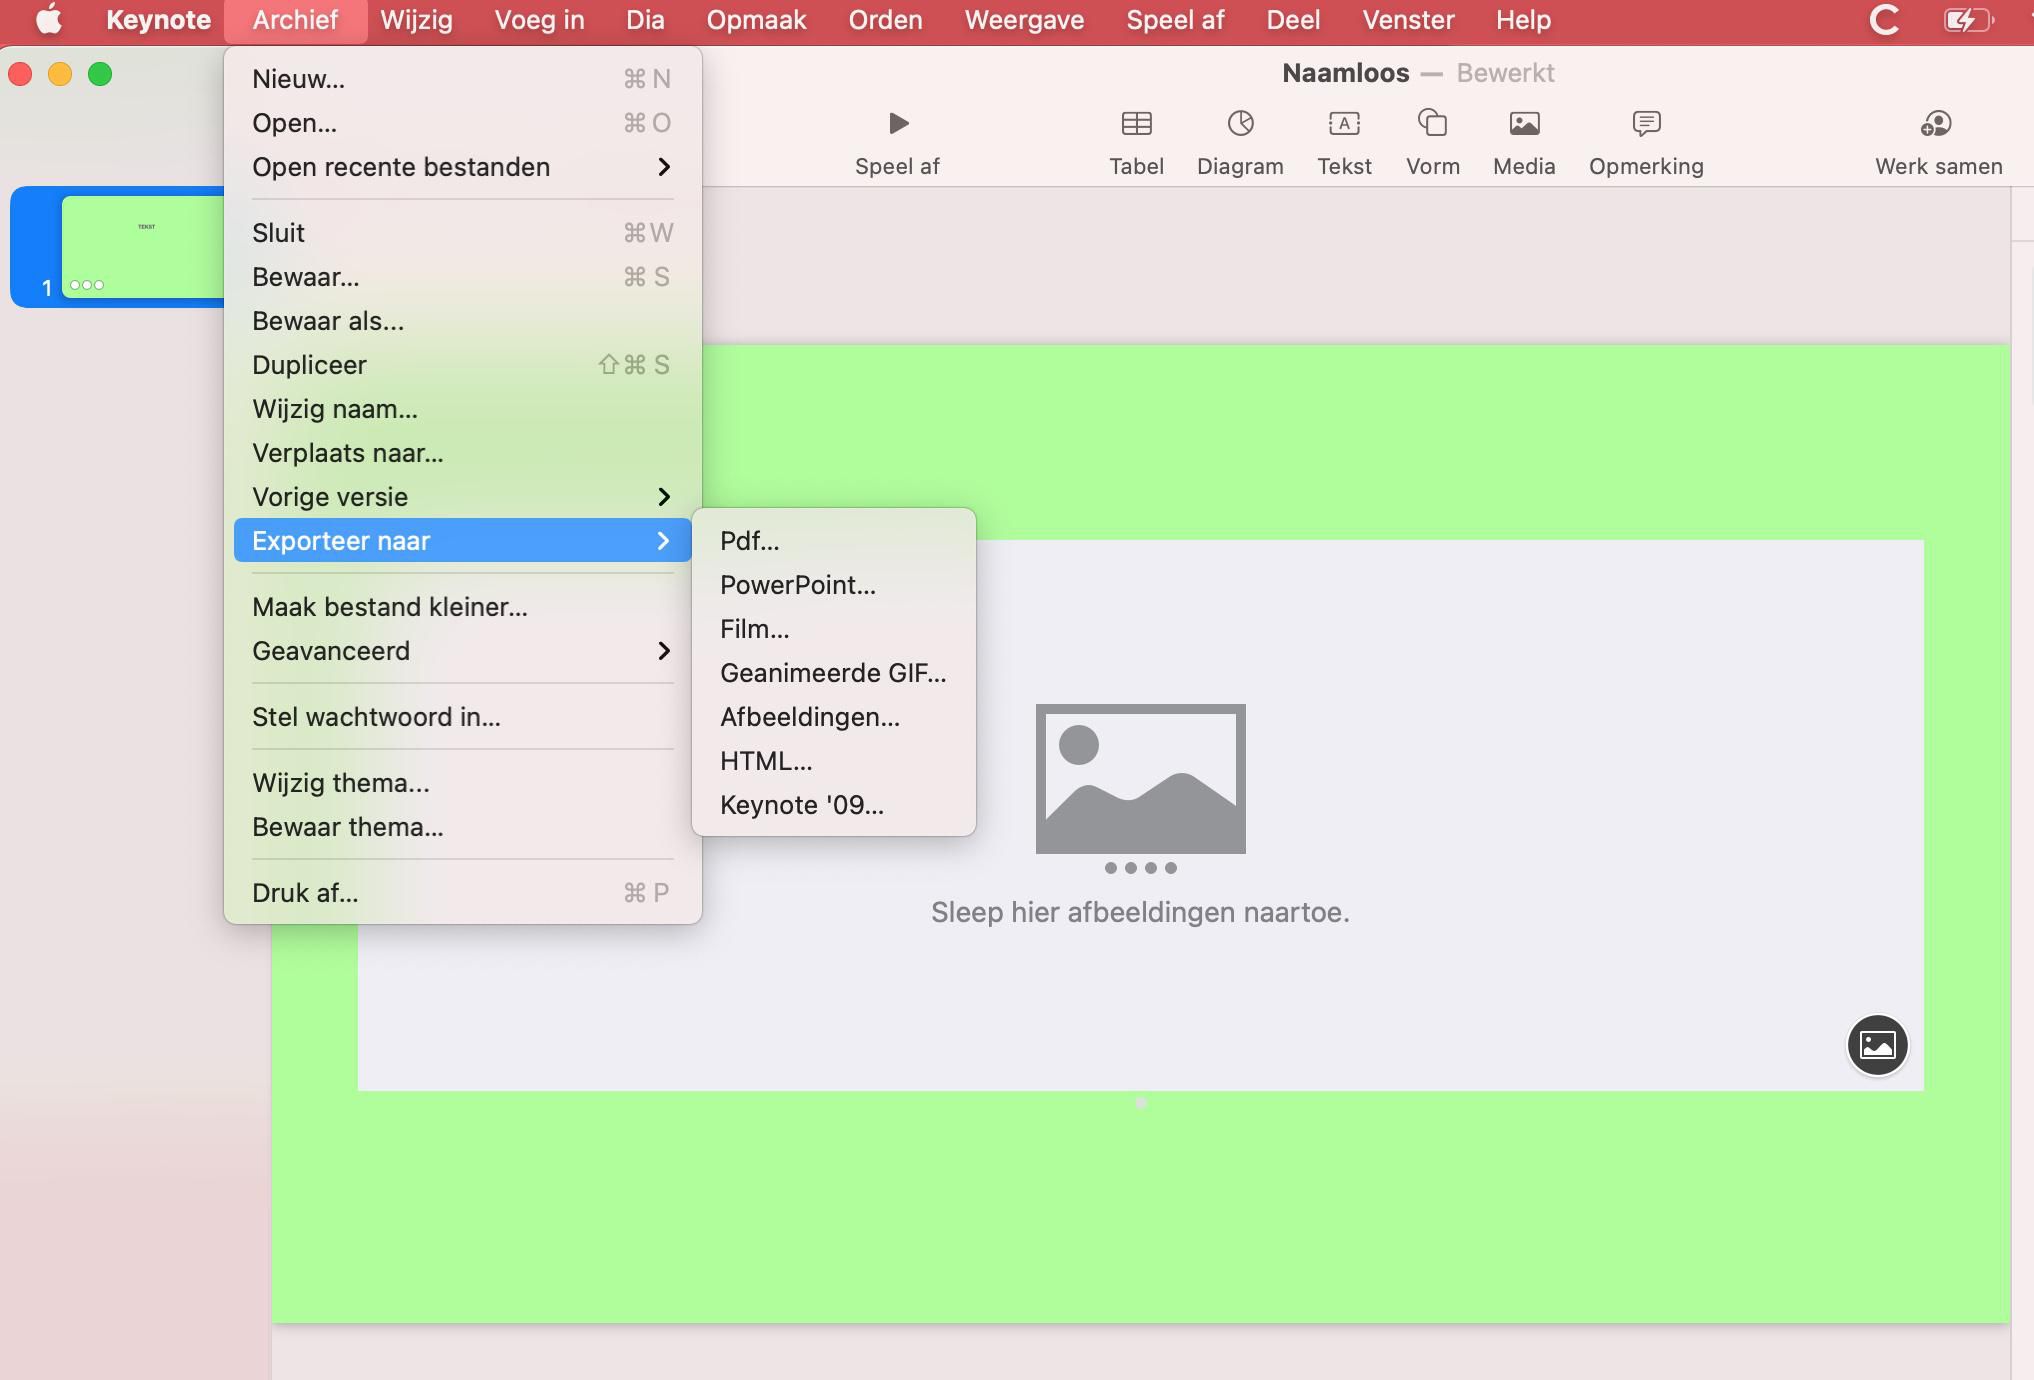The image size is (2034, 1380).
Task: Export as Geanimeerde GIF…
Action: [834, 673]
